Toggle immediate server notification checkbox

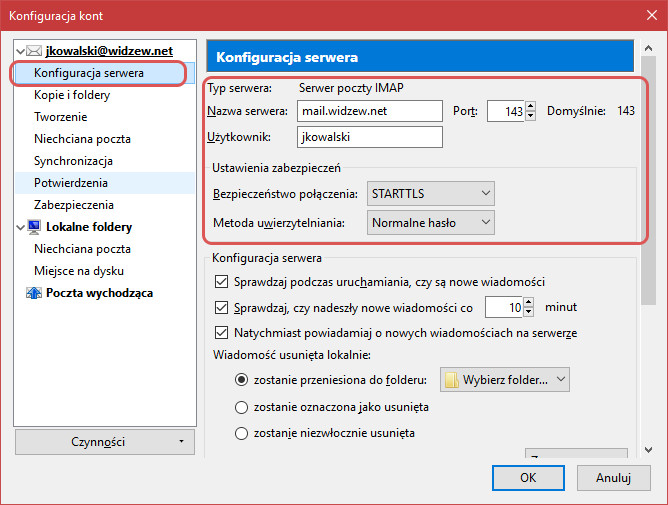point(222,332)
